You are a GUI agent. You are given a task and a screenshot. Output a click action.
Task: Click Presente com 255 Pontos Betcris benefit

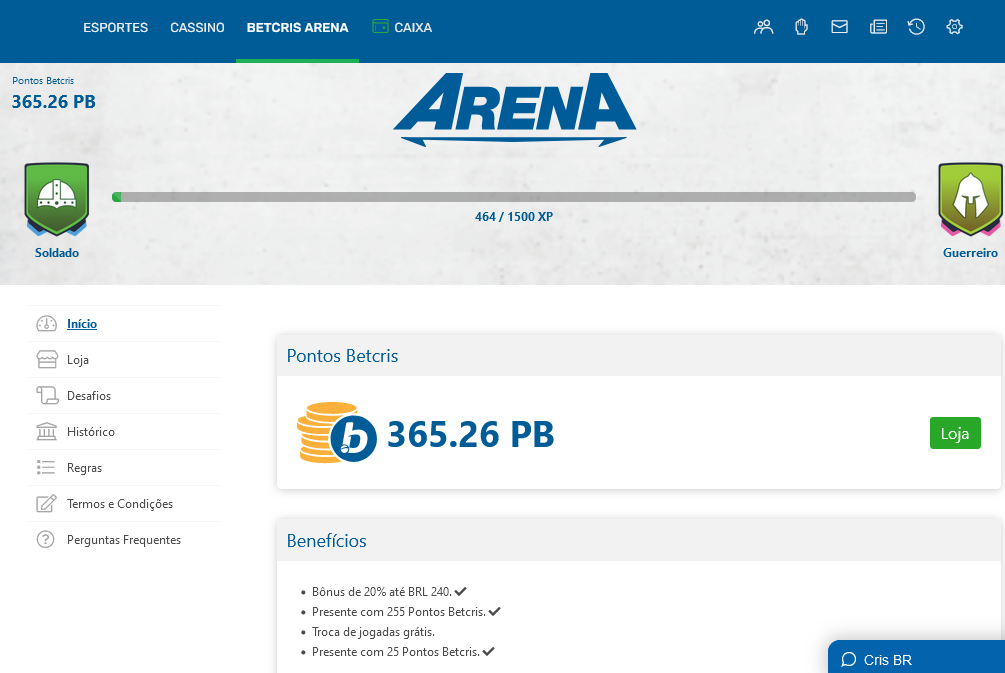pyautogui.click(x=399, y=611)
